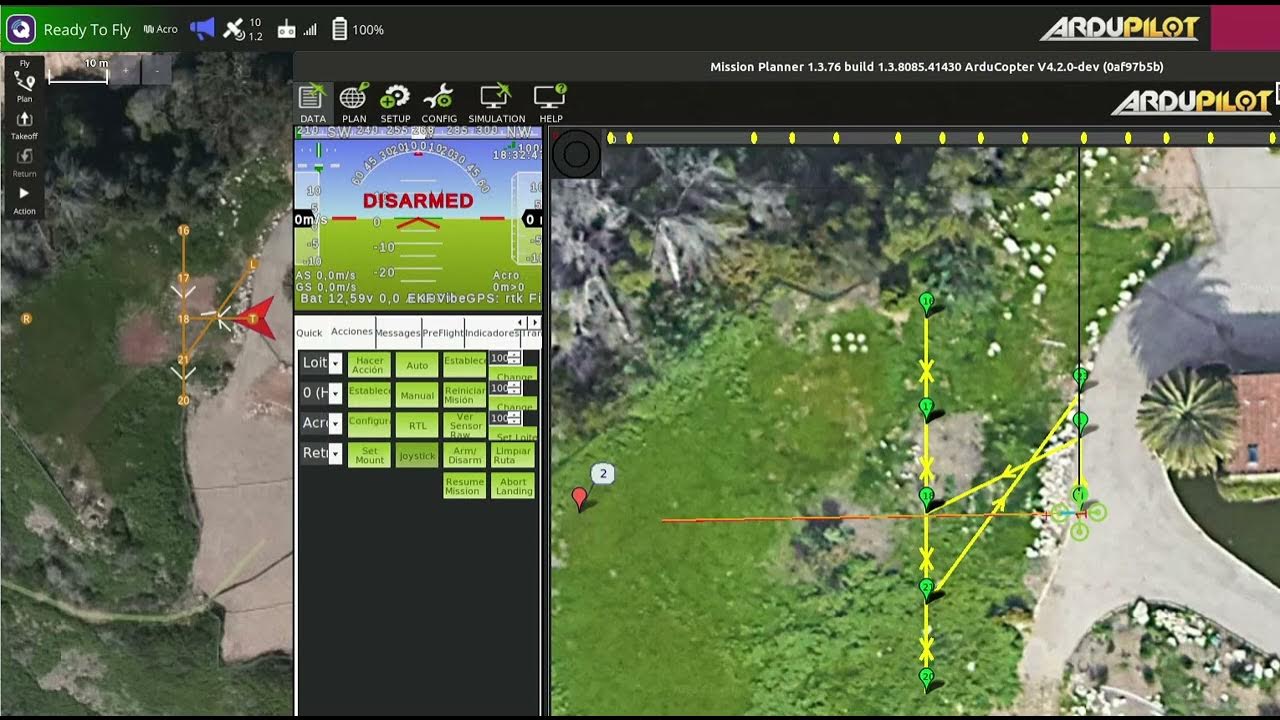Image resolution: width=1280 pixels, height=720 pixels.
Task: Click the Arm/Disarm button
Action: (x=464, y=455)
